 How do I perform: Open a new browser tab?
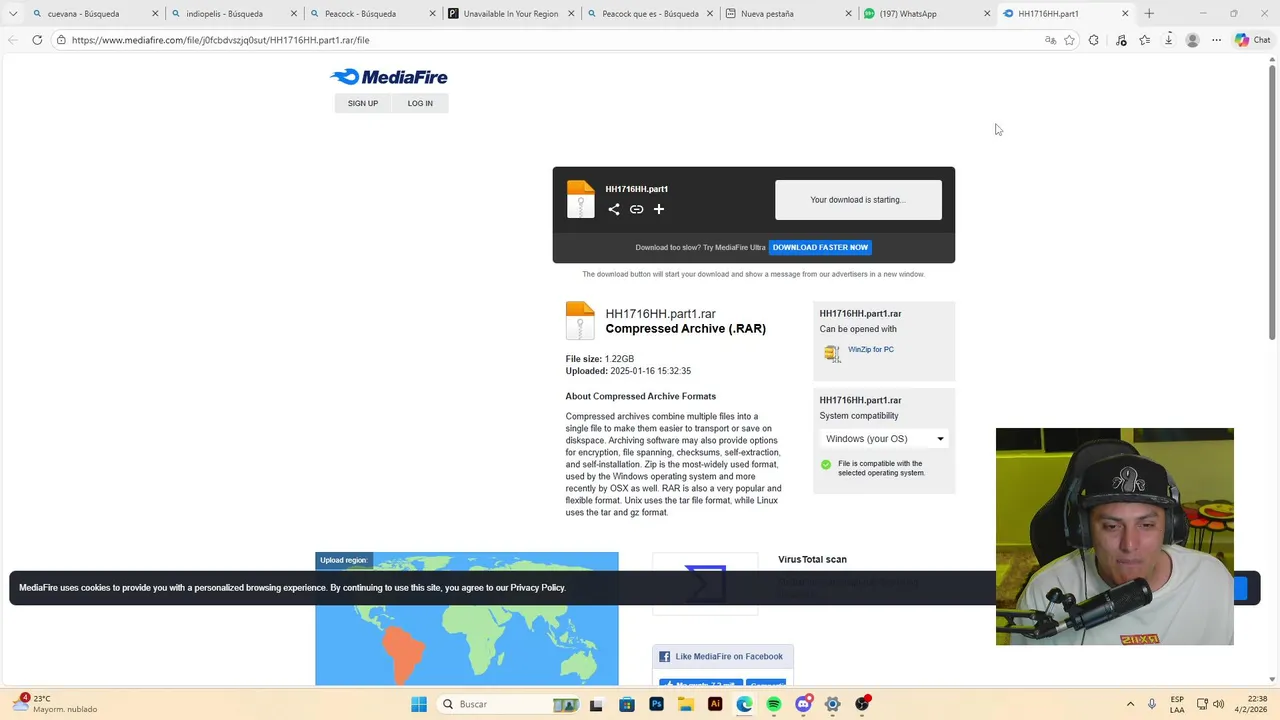click(x=1149, y=14)
